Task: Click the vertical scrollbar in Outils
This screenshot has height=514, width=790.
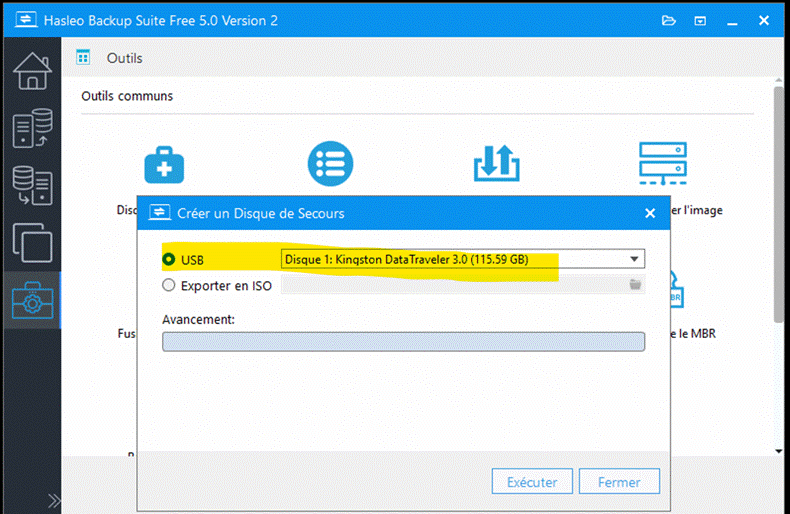Action: pyautogui.click(x=779, y=204)
